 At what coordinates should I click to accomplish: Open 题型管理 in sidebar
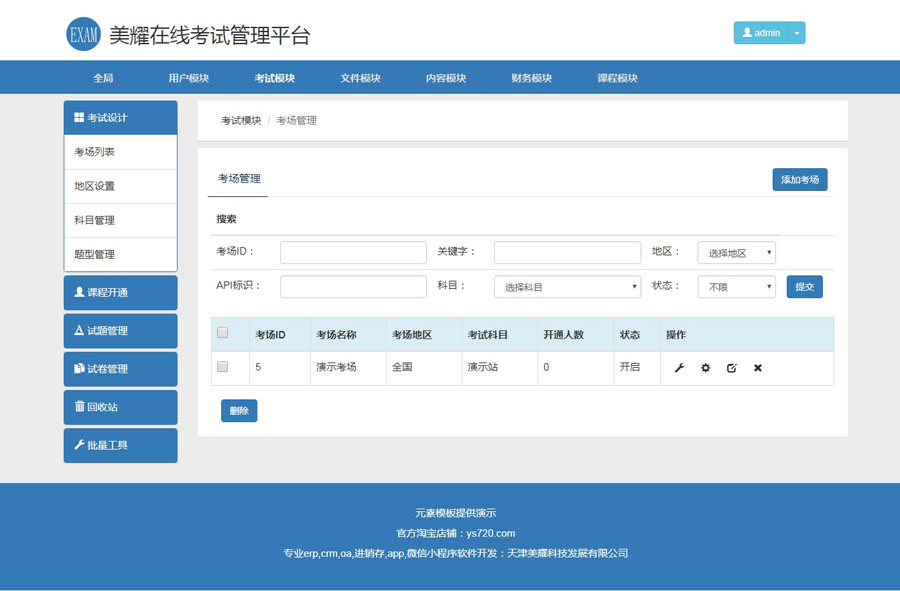[121, 254]
